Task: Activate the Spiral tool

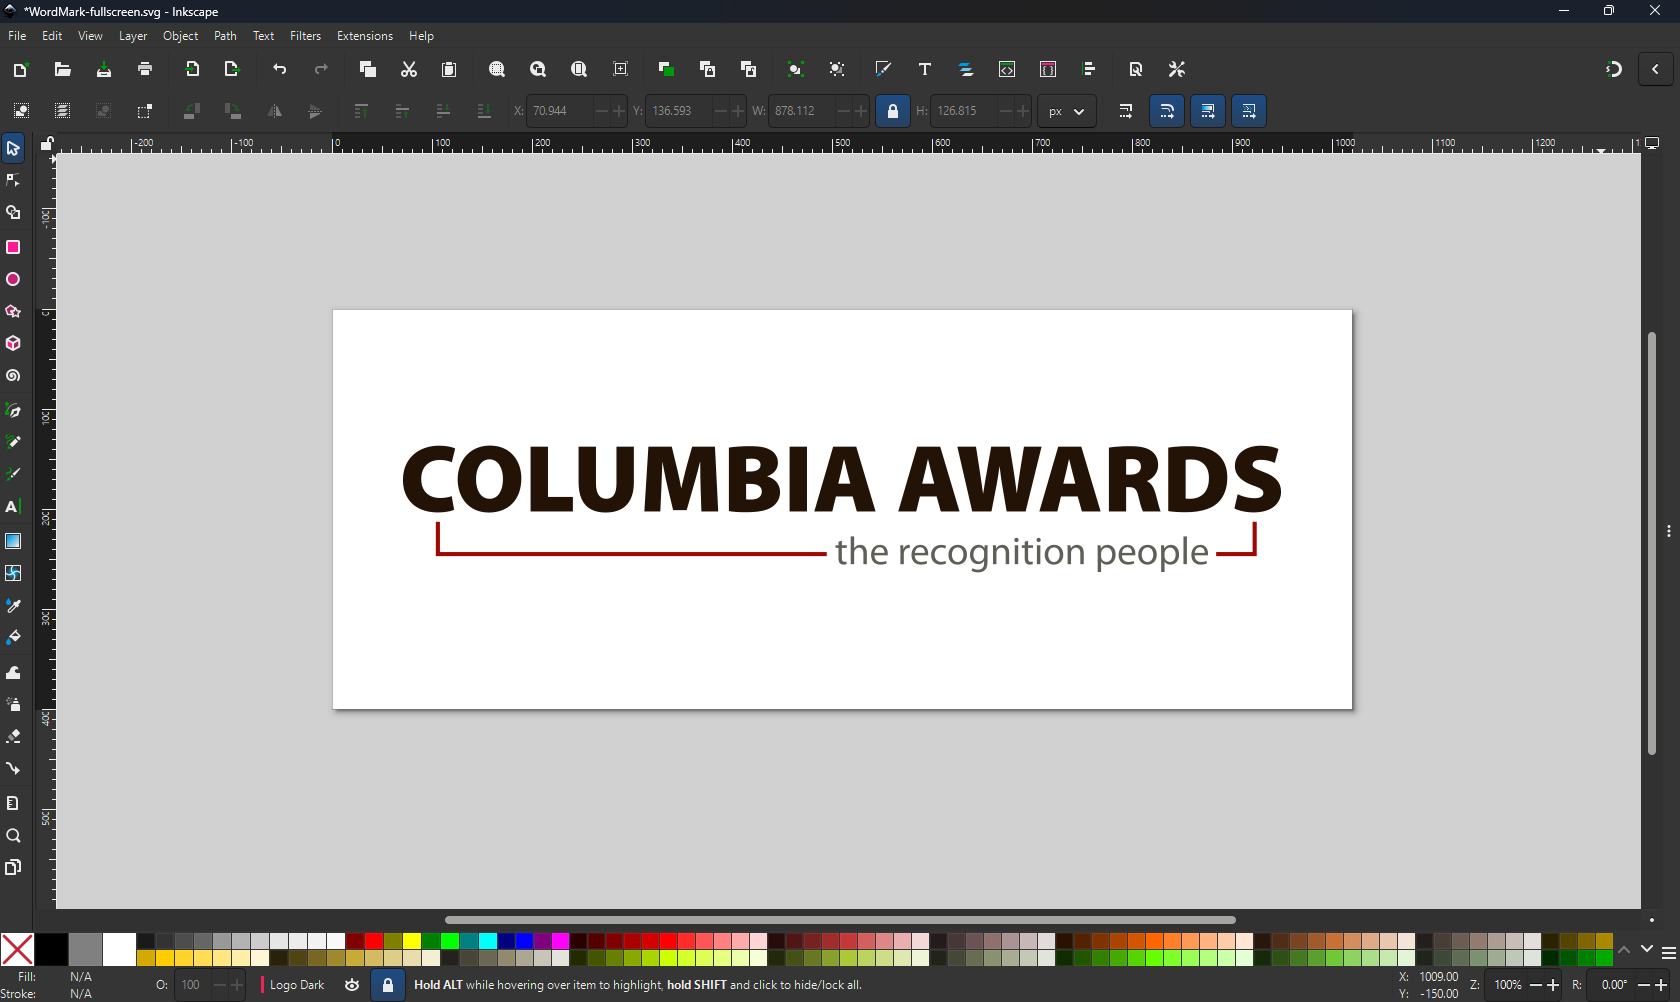Action: coord(13,377)
